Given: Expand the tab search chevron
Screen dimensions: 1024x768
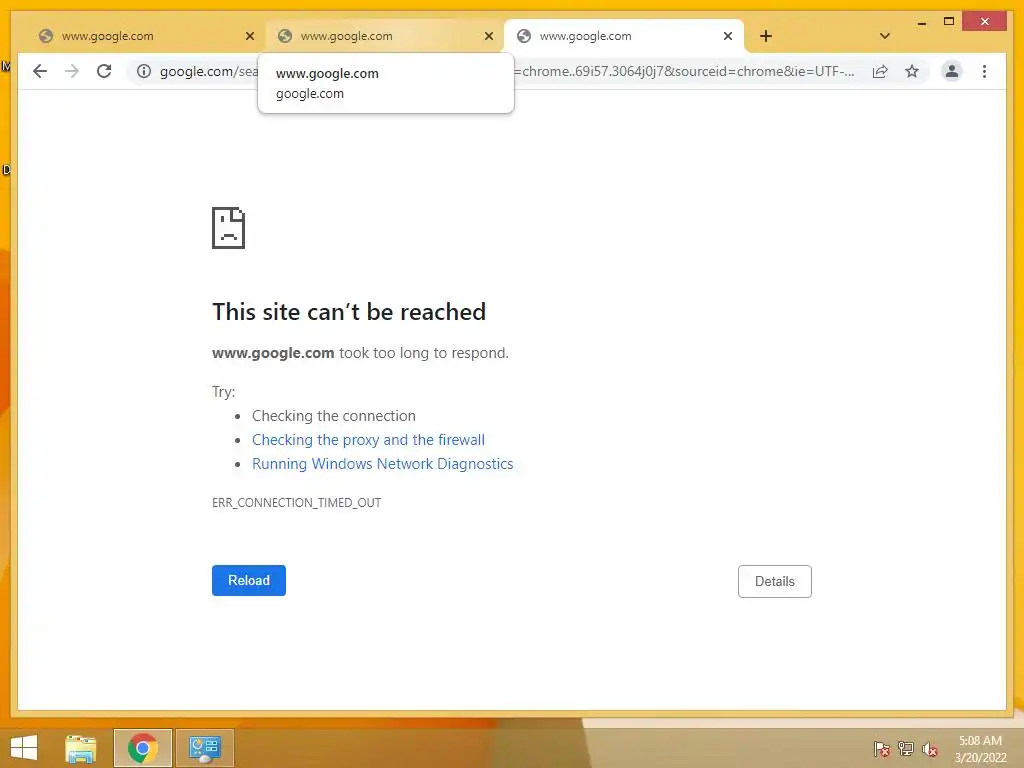Looking at the screenshot, I should click(885, 36).
